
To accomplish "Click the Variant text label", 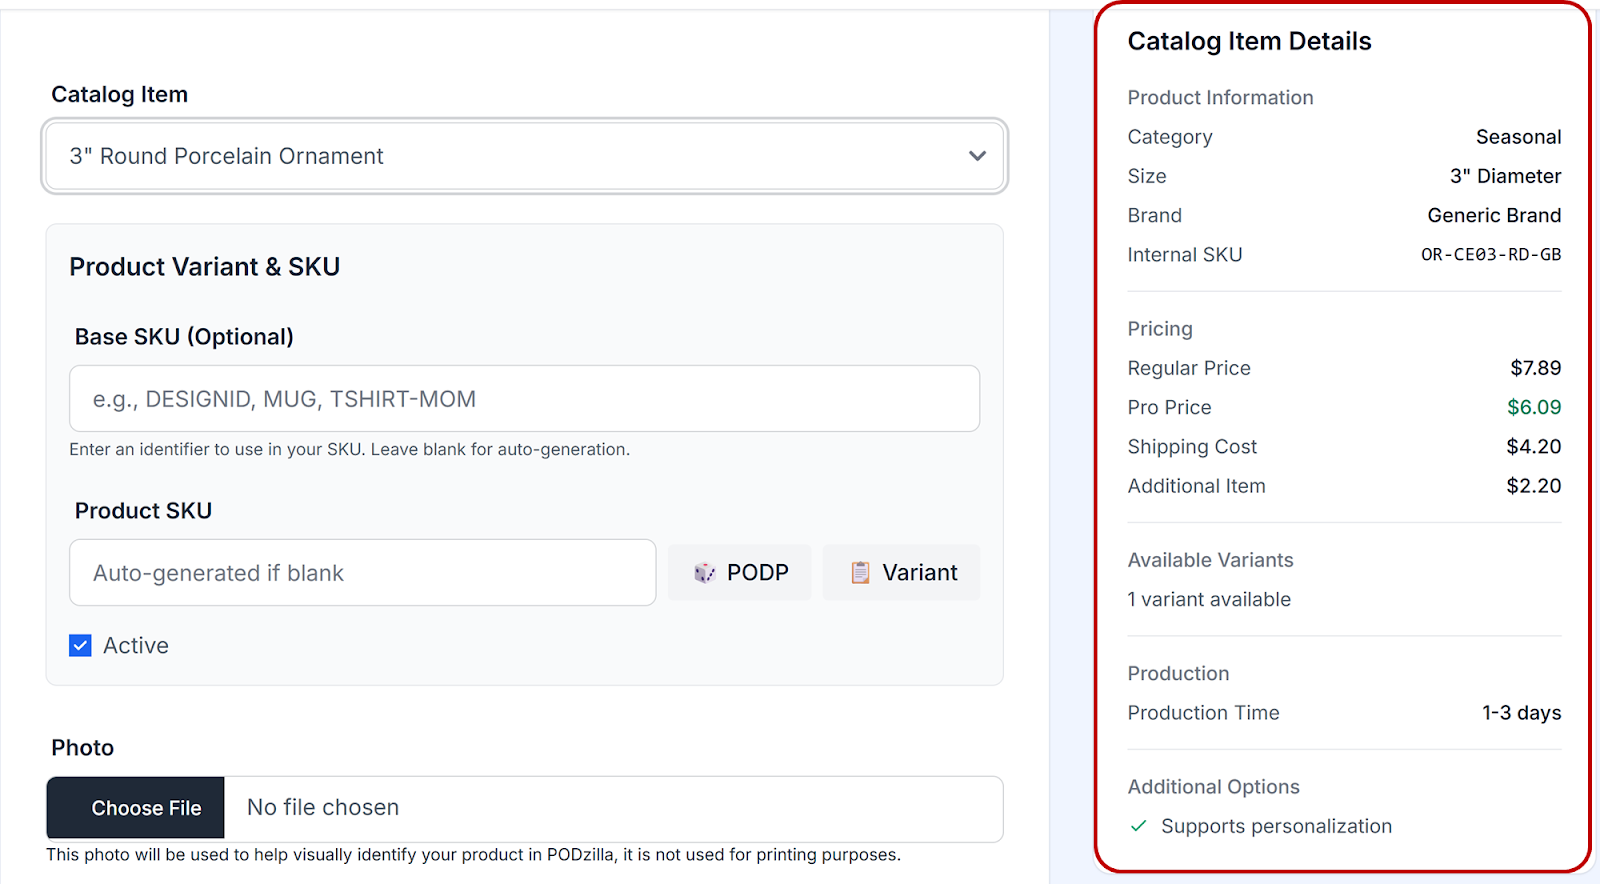I will coord(919,573).
